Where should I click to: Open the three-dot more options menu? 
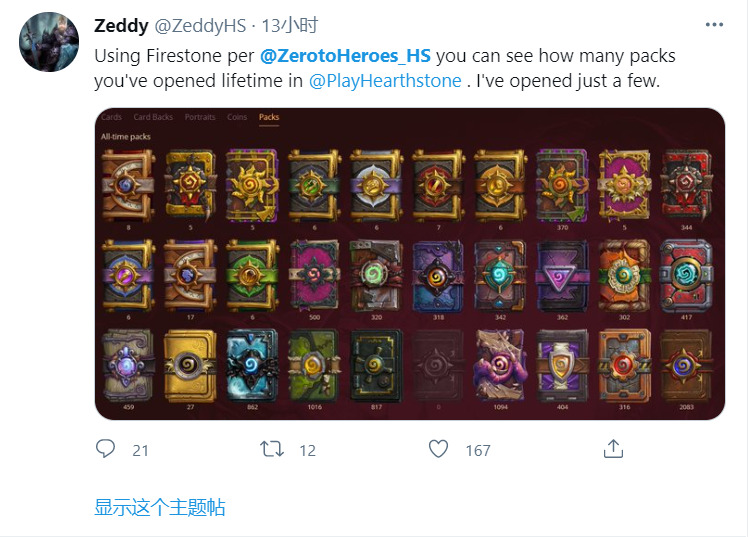(714, 25)
